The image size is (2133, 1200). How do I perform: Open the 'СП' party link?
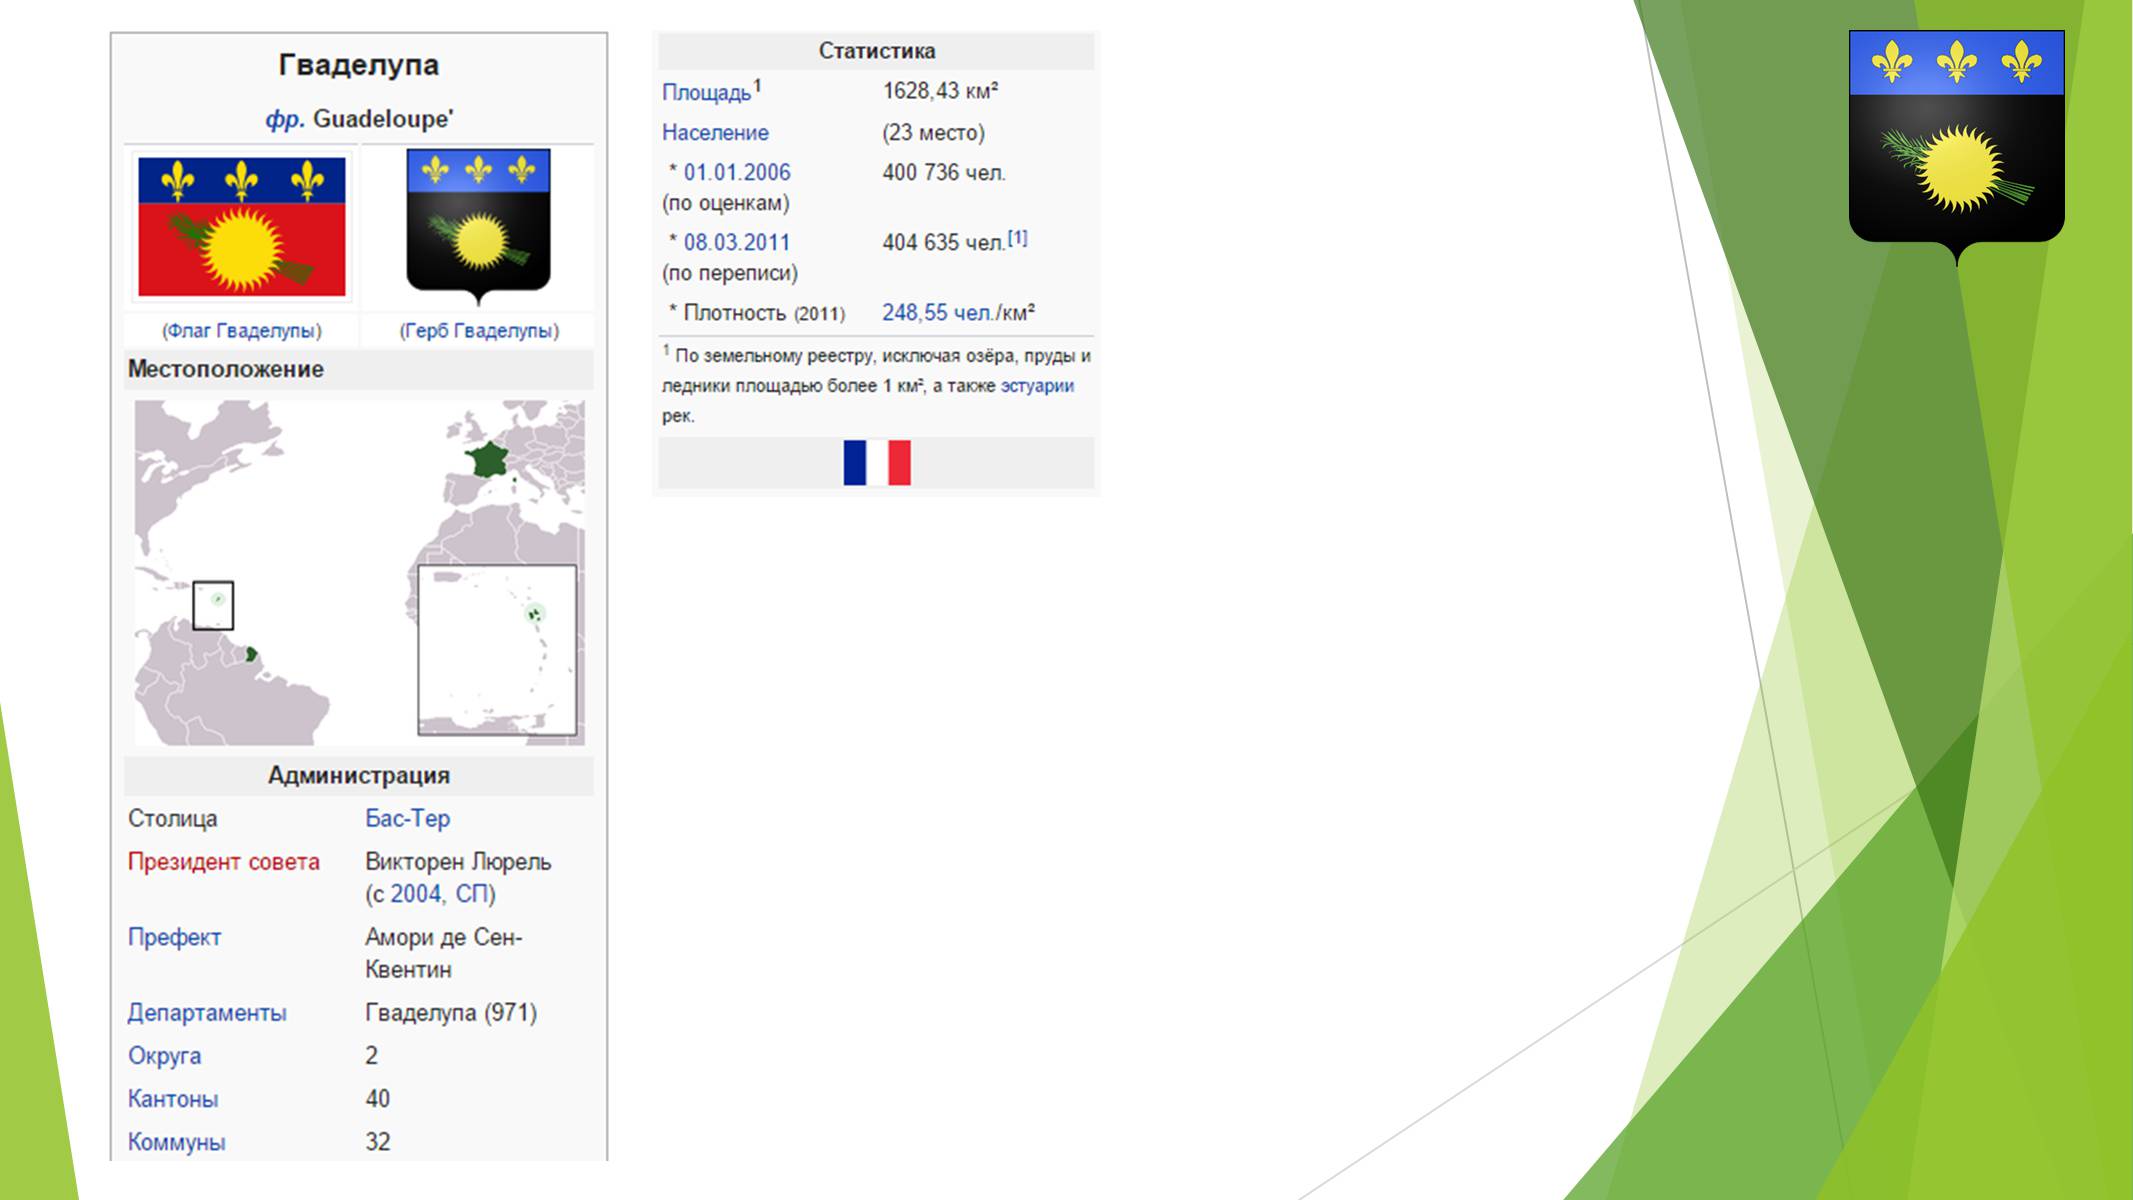(x=470, y=894)
